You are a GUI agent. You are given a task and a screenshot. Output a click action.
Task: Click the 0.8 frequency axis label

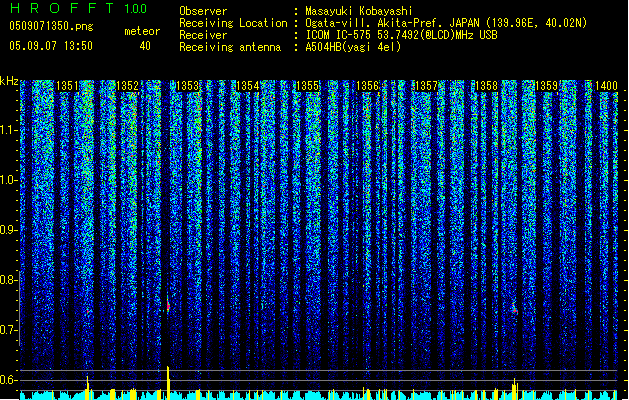point(9,280)
